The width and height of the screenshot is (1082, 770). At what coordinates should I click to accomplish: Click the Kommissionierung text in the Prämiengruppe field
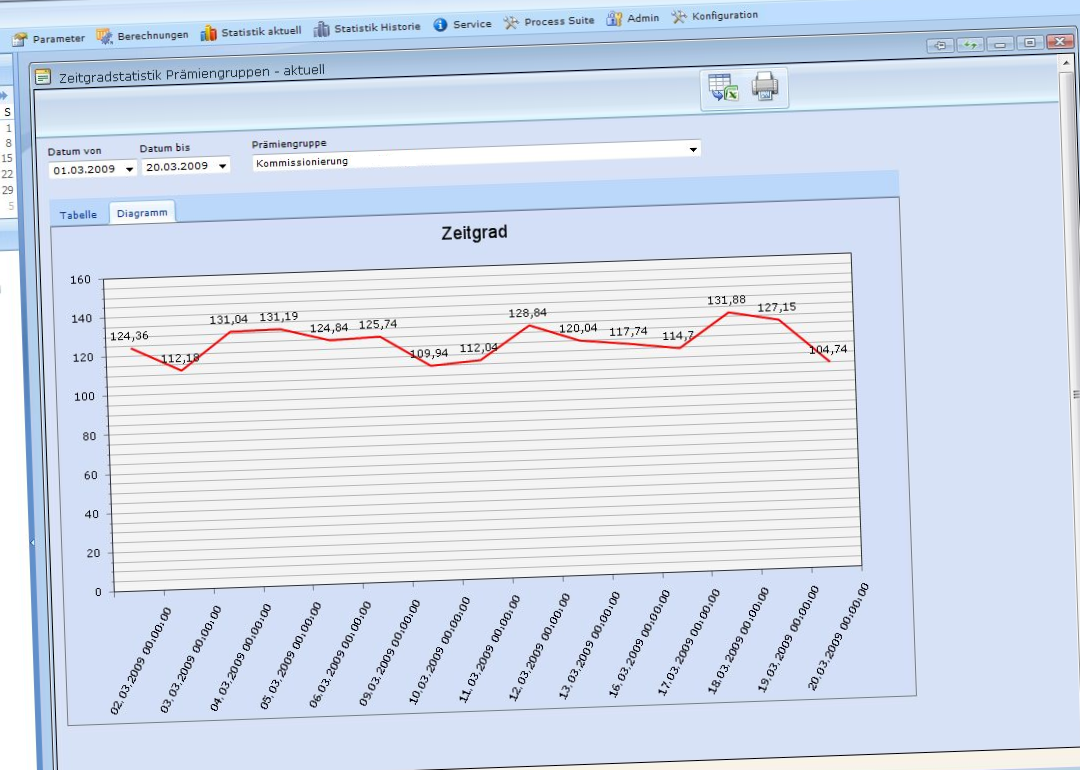click(x=302, y=161)
